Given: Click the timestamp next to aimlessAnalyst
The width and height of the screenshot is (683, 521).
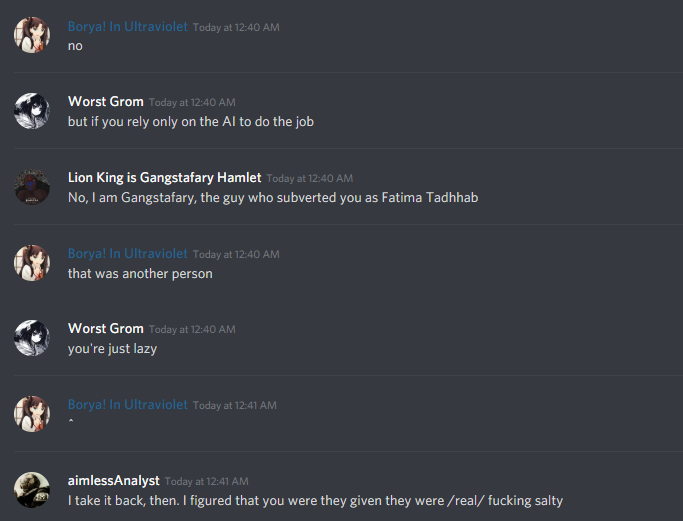Looking at the screenshot, I should point(206,481).
